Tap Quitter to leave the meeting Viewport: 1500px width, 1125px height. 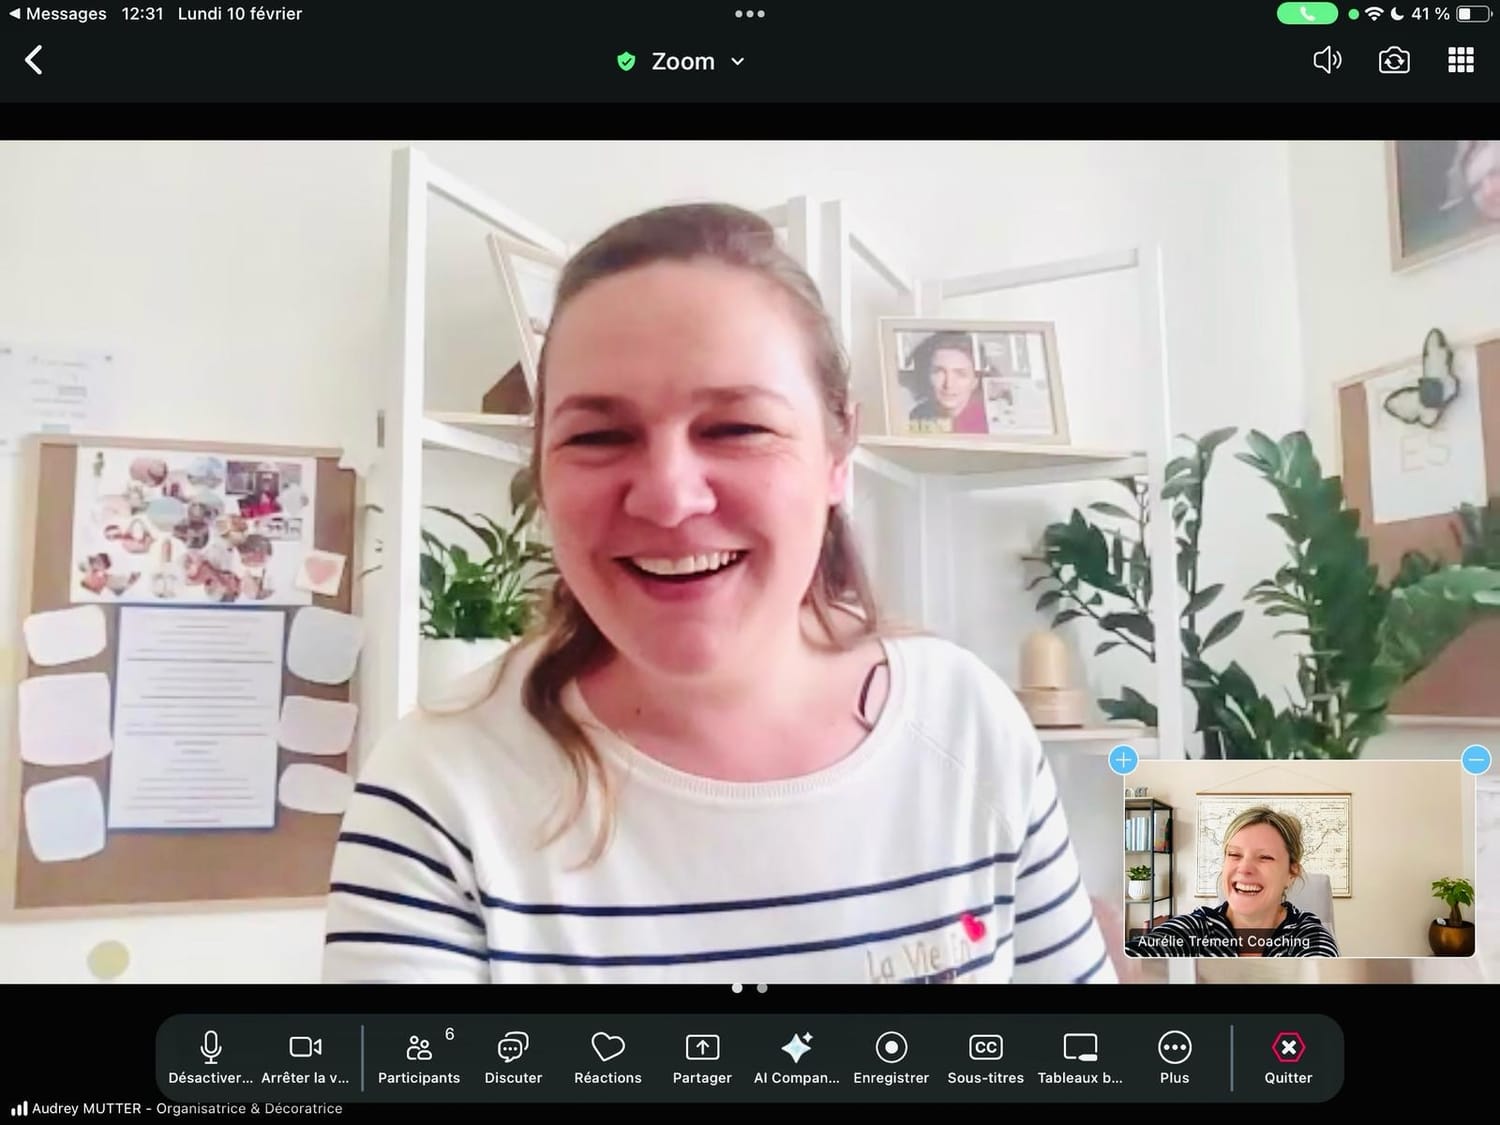(x=1288, y=1057)
